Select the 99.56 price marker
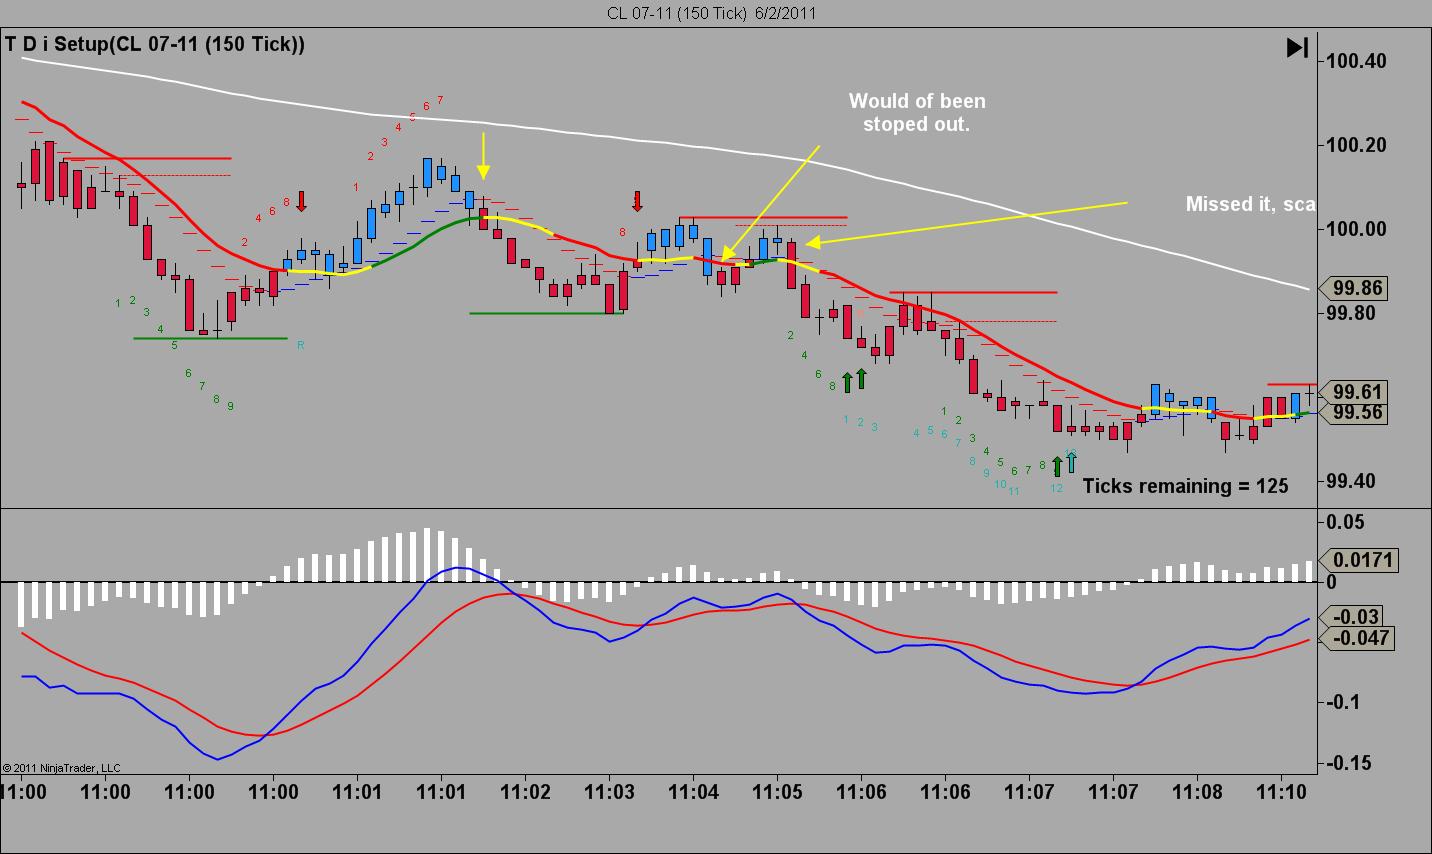1432x854 pixels. pyautogui.click(x=1355, y=412)
